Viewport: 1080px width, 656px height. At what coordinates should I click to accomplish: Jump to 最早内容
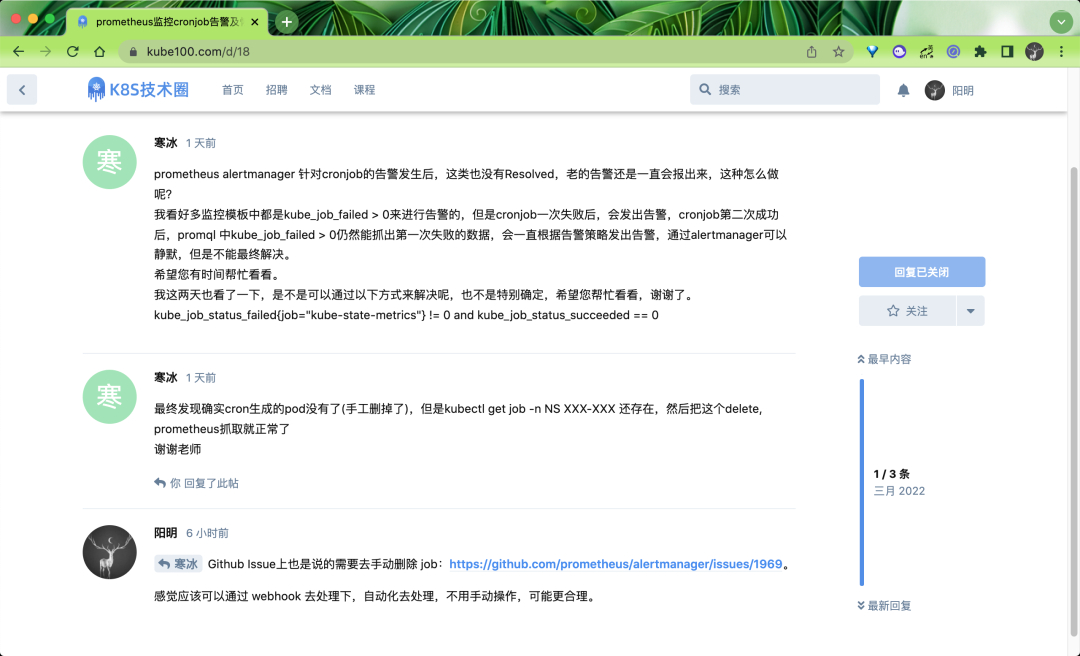coord(884,359)
